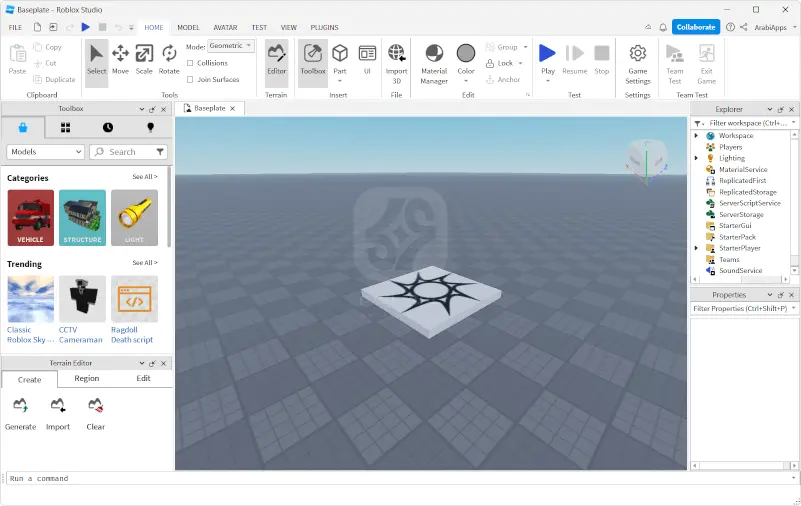Click See All next to Categories

pyautogui.click(x=145, y=177)
